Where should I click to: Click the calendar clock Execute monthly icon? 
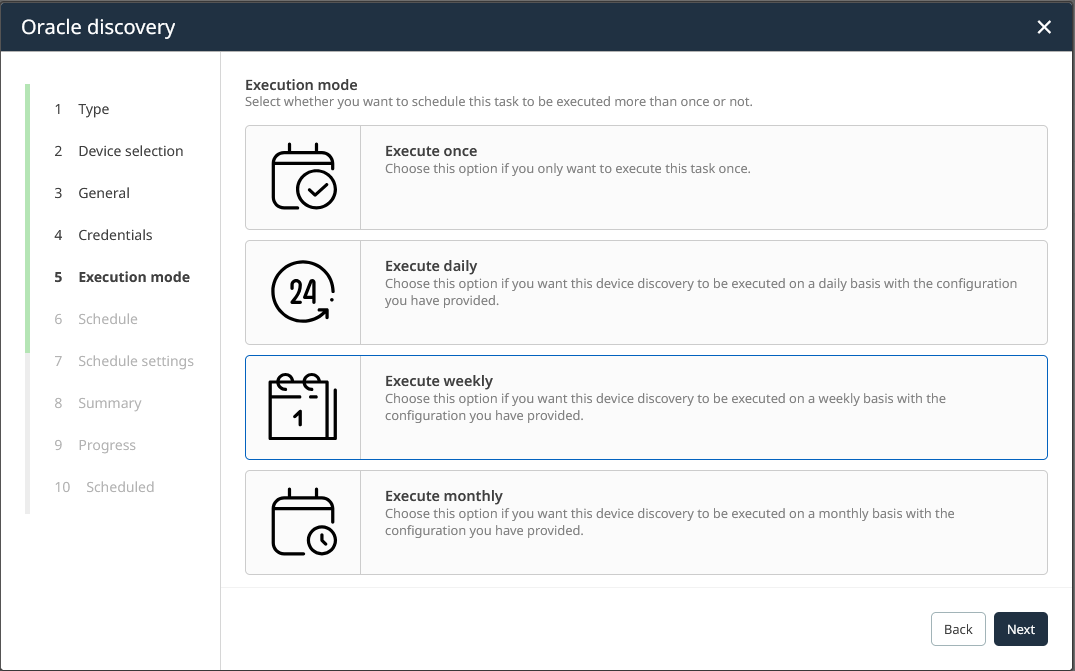click(303, 522)
